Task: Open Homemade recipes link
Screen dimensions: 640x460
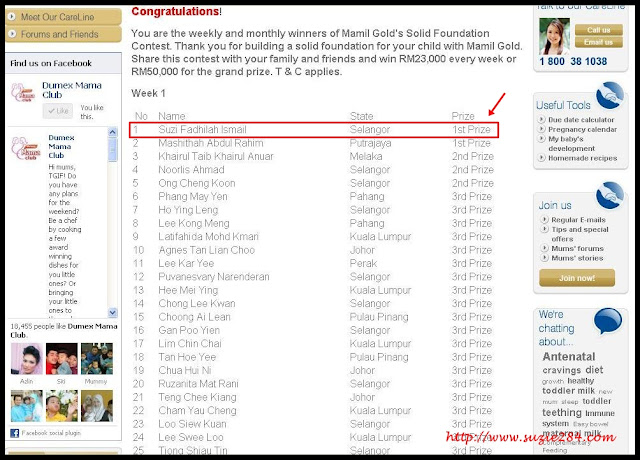Action: point(582,158)
